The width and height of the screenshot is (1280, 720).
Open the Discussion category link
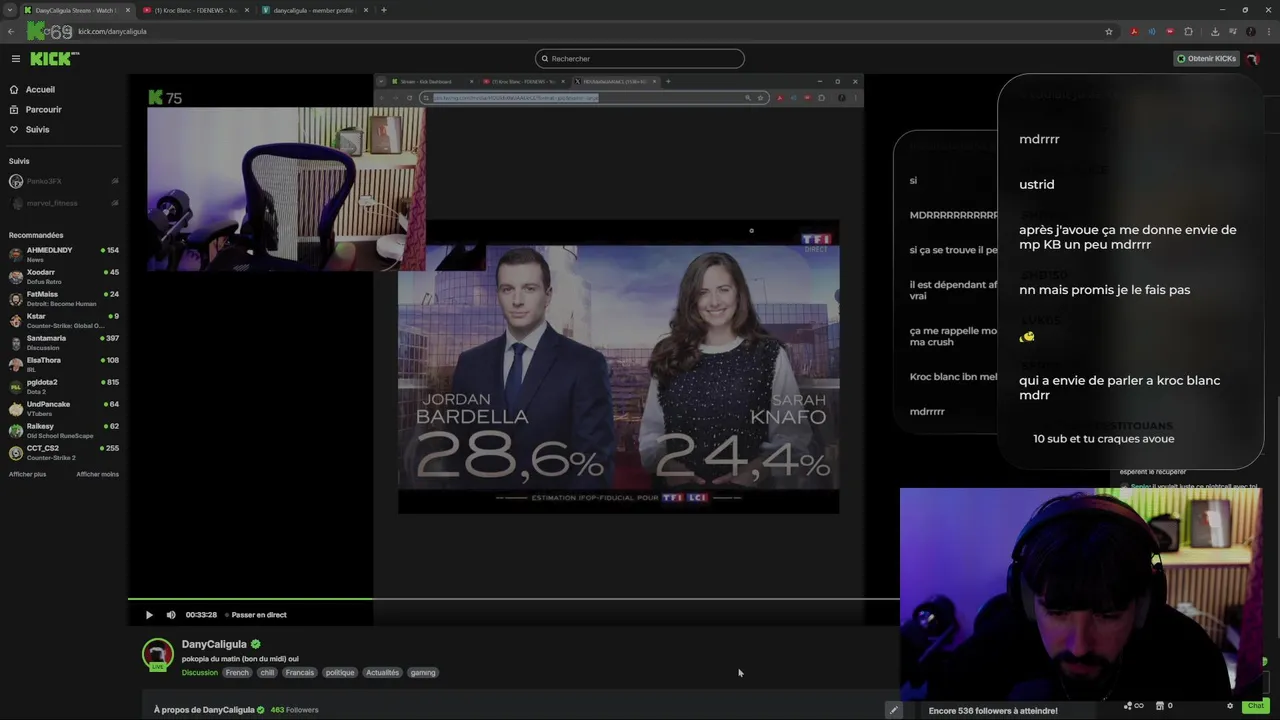(200, 673)
